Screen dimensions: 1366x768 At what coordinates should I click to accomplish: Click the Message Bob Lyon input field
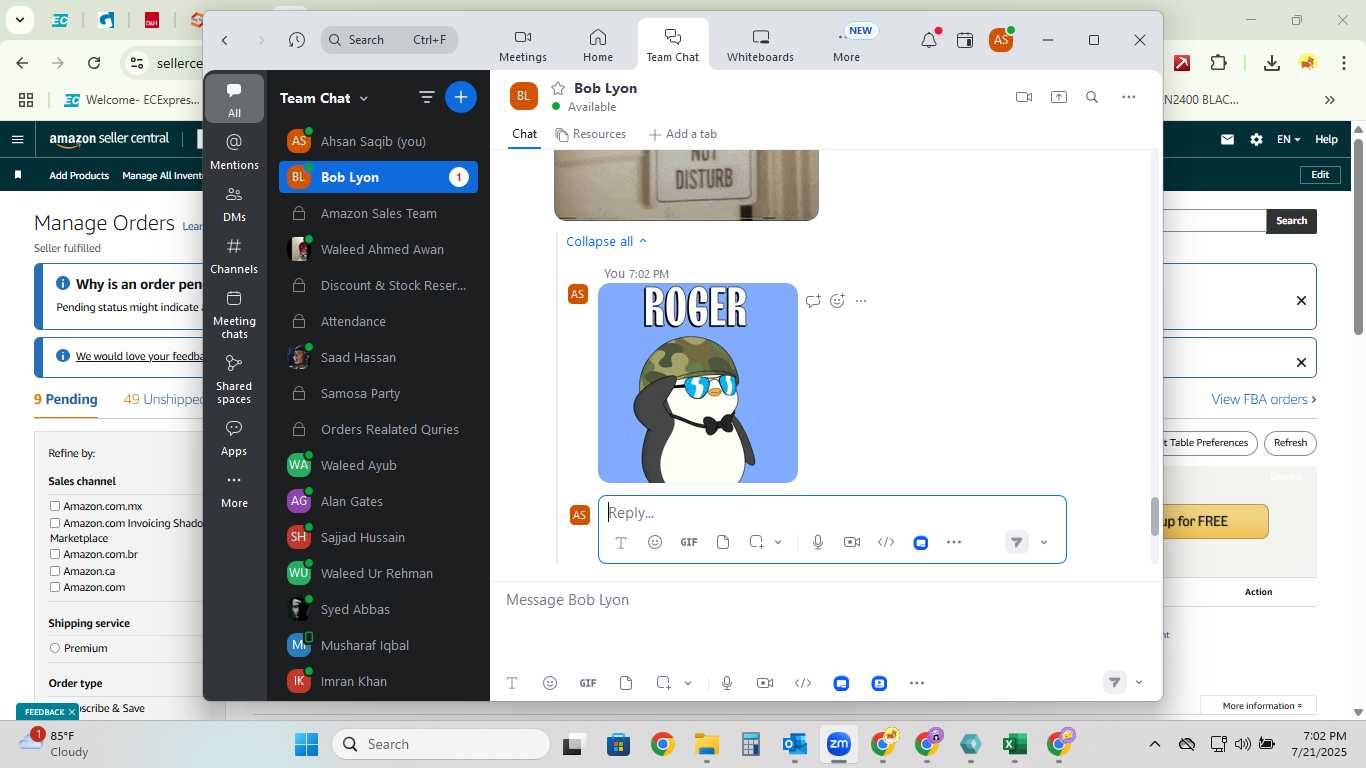[826, 600]
